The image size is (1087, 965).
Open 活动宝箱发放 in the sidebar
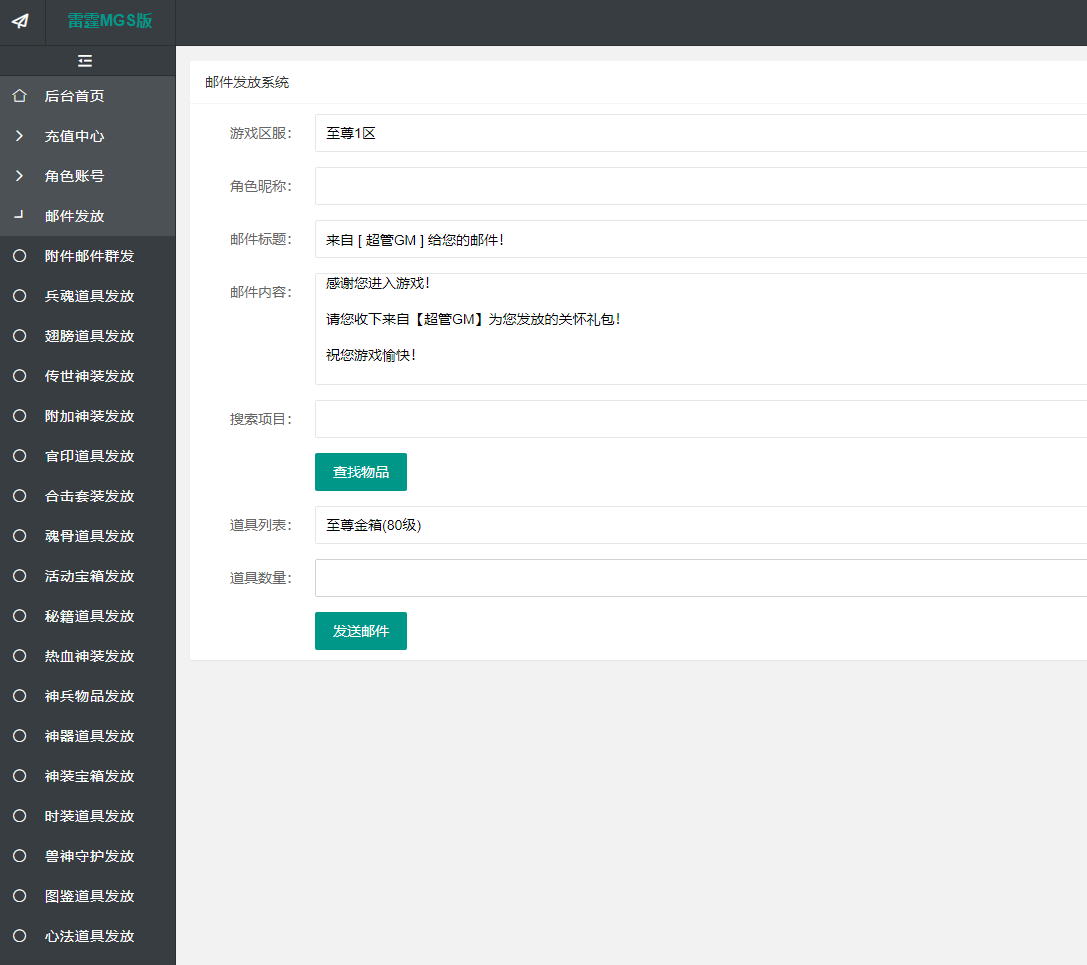pos(89,576)
